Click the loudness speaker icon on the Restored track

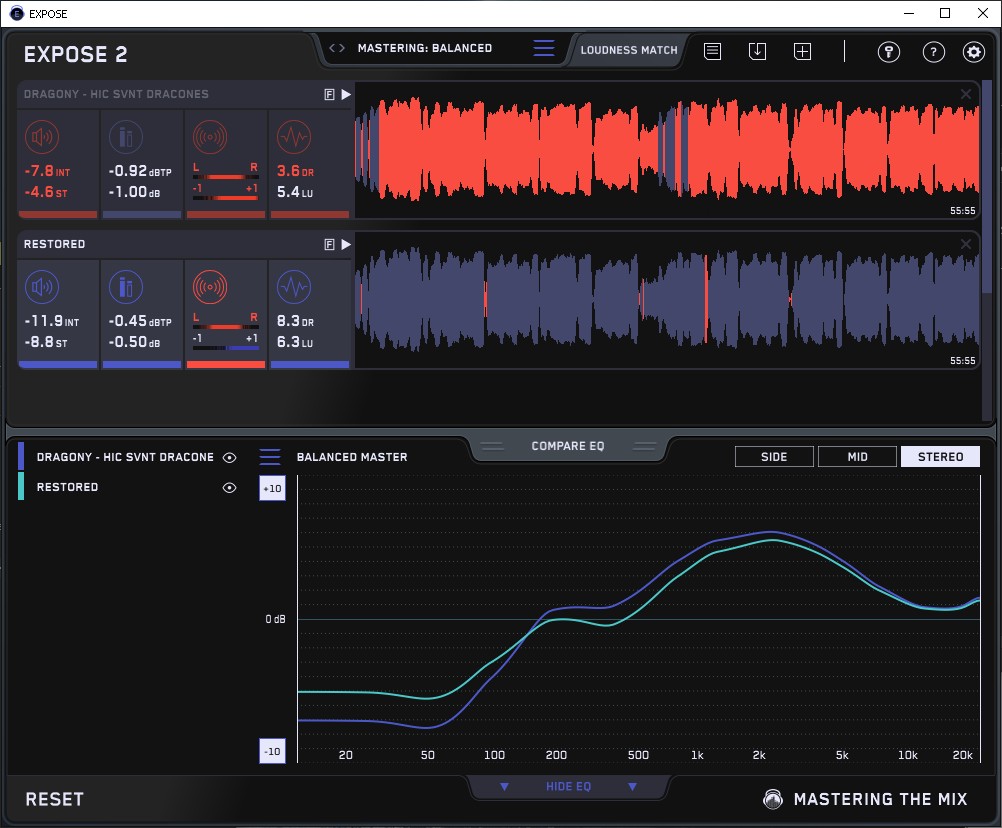pos(42,287)
